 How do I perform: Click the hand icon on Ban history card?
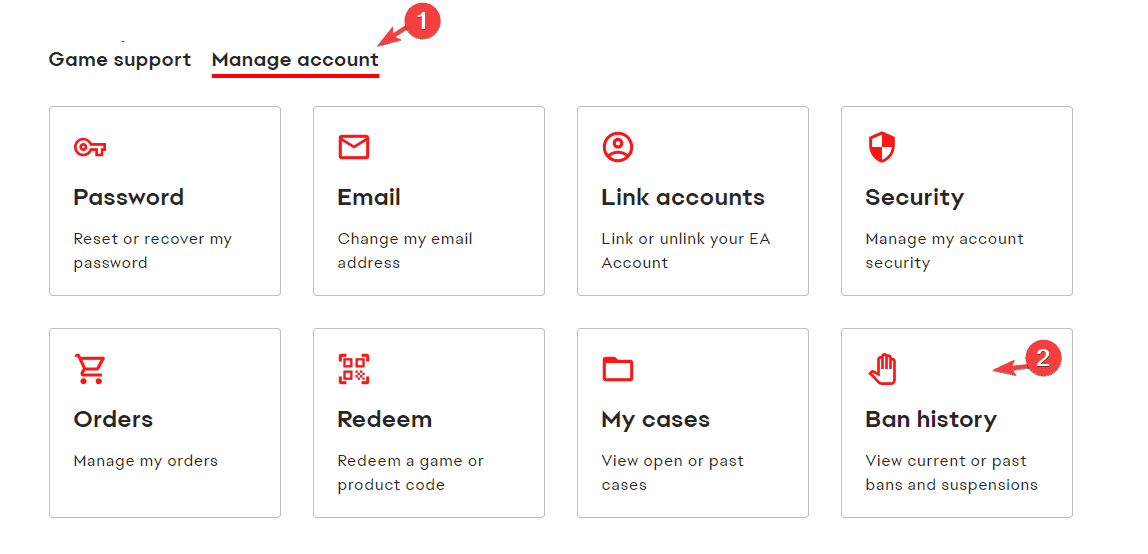click(x=882, y=369)
